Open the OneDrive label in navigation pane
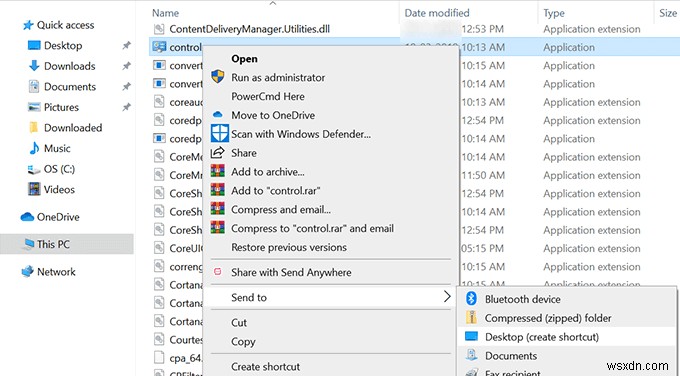Viewport: 680px width, 376px height. [x=58, y=217]
